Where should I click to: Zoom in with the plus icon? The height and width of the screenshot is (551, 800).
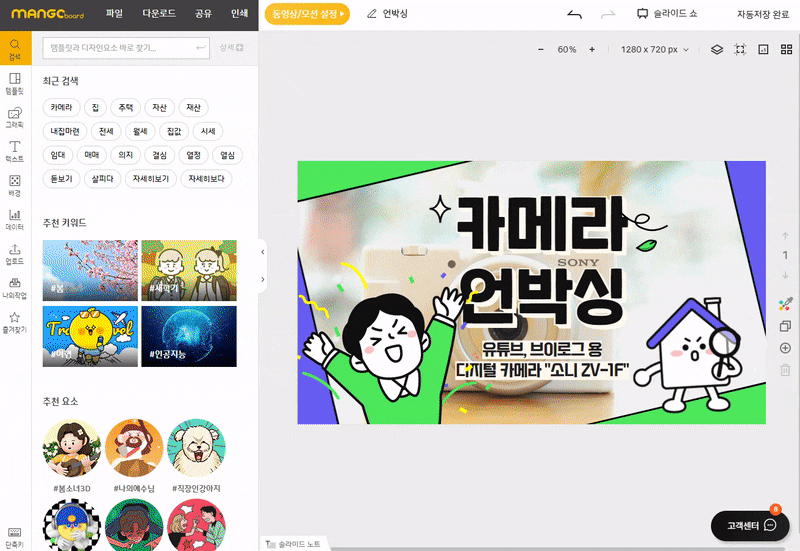tap(592, 49)
